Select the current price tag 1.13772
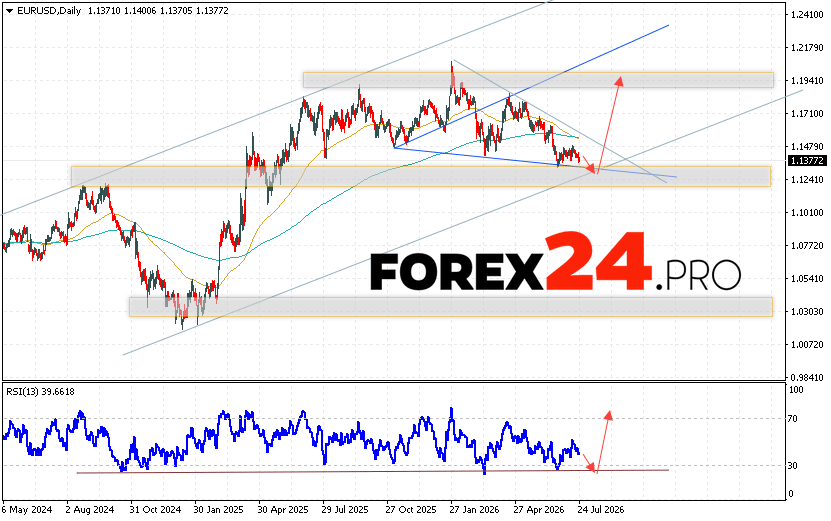 click(806, 160)
